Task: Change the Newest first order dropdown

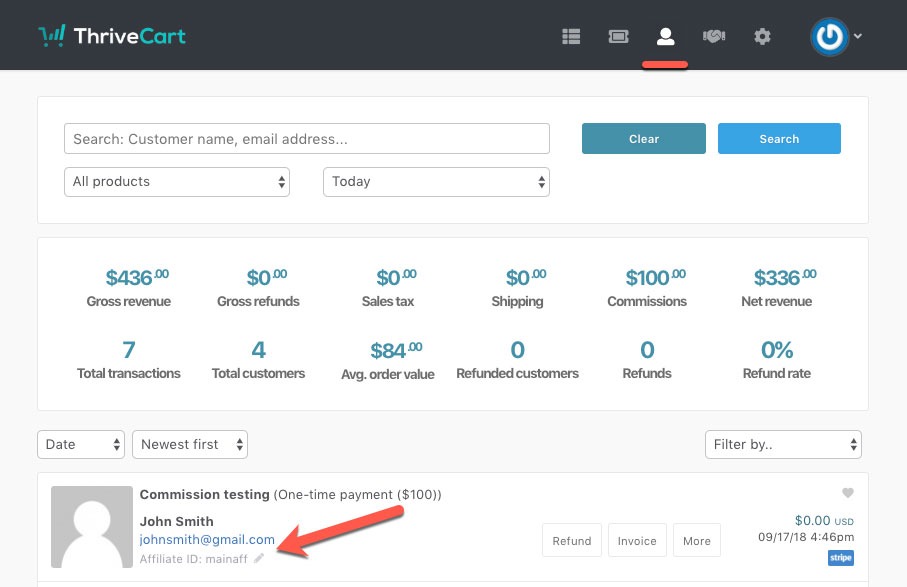Action: click(x=190, y=445)
